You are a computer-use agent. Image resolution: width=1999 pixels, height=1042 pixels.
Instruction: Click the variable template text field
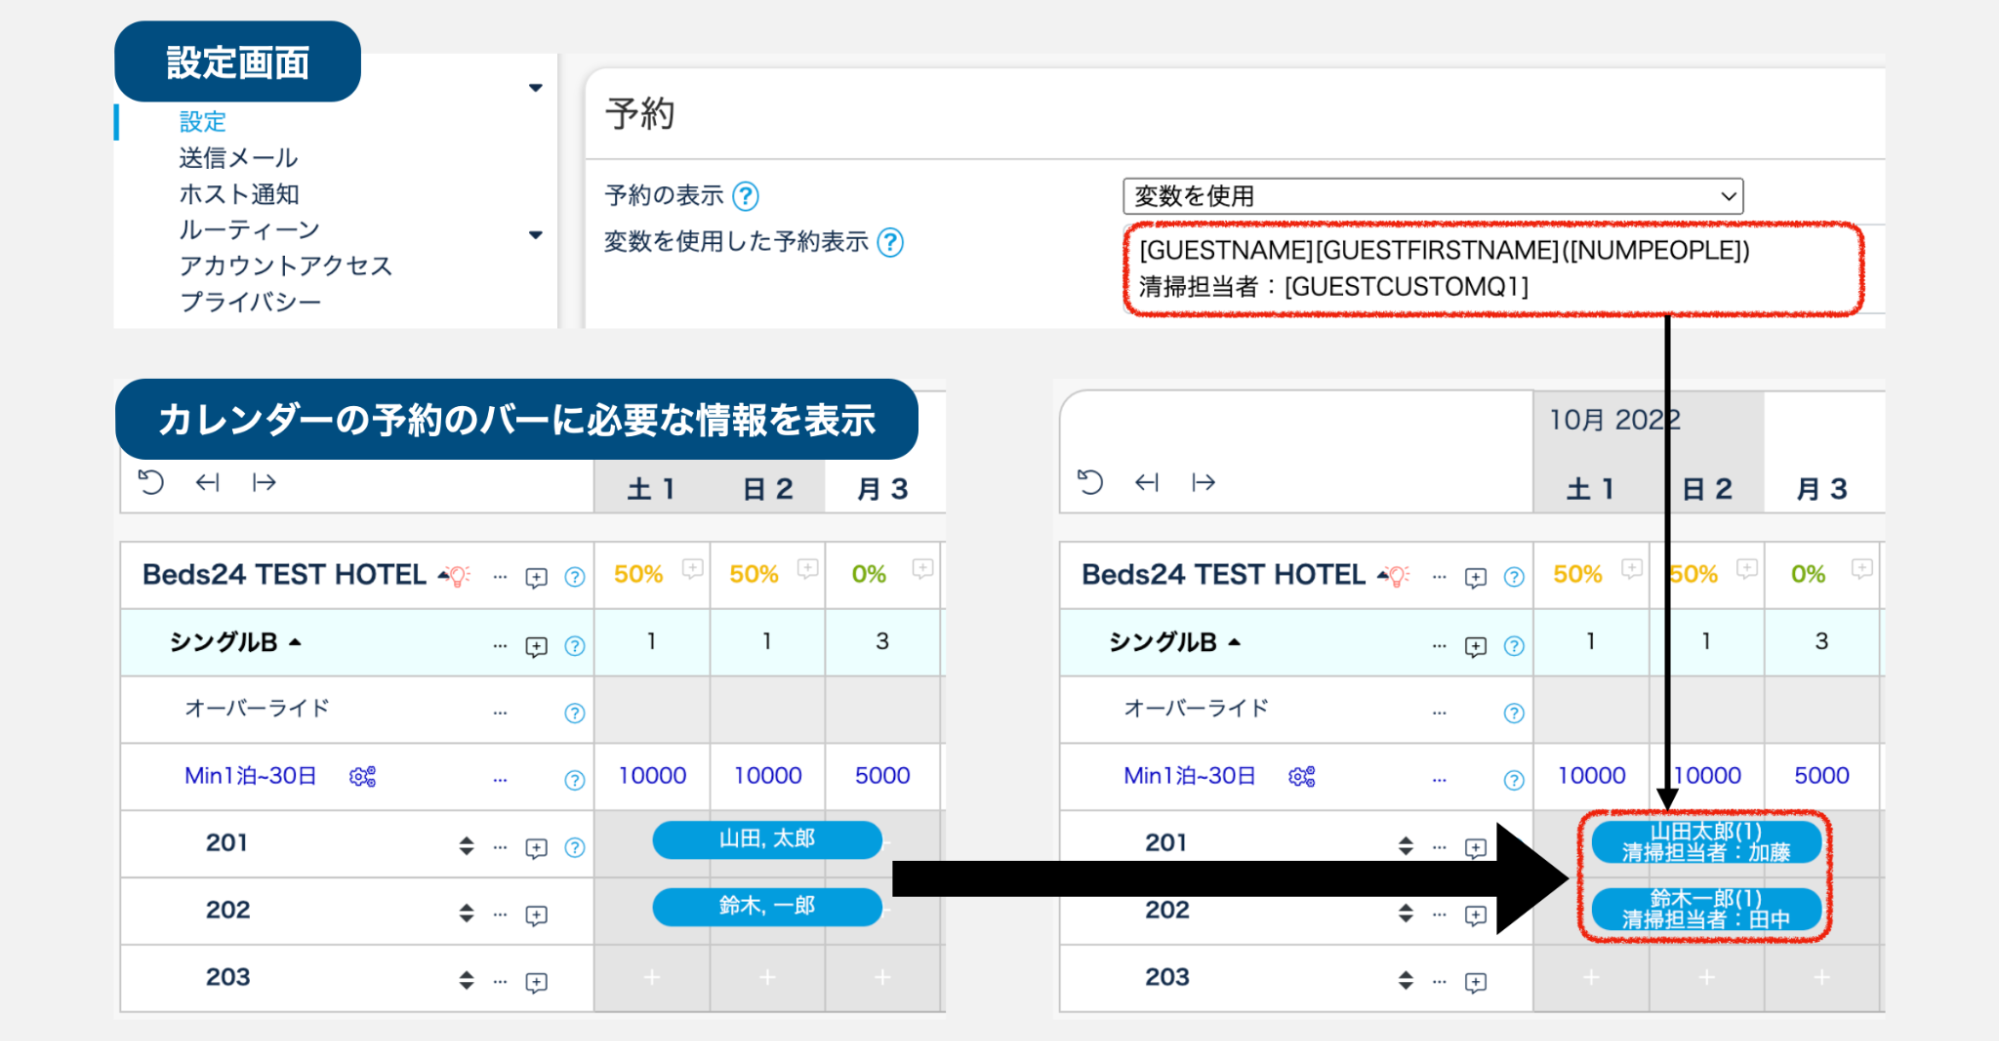1492,268
